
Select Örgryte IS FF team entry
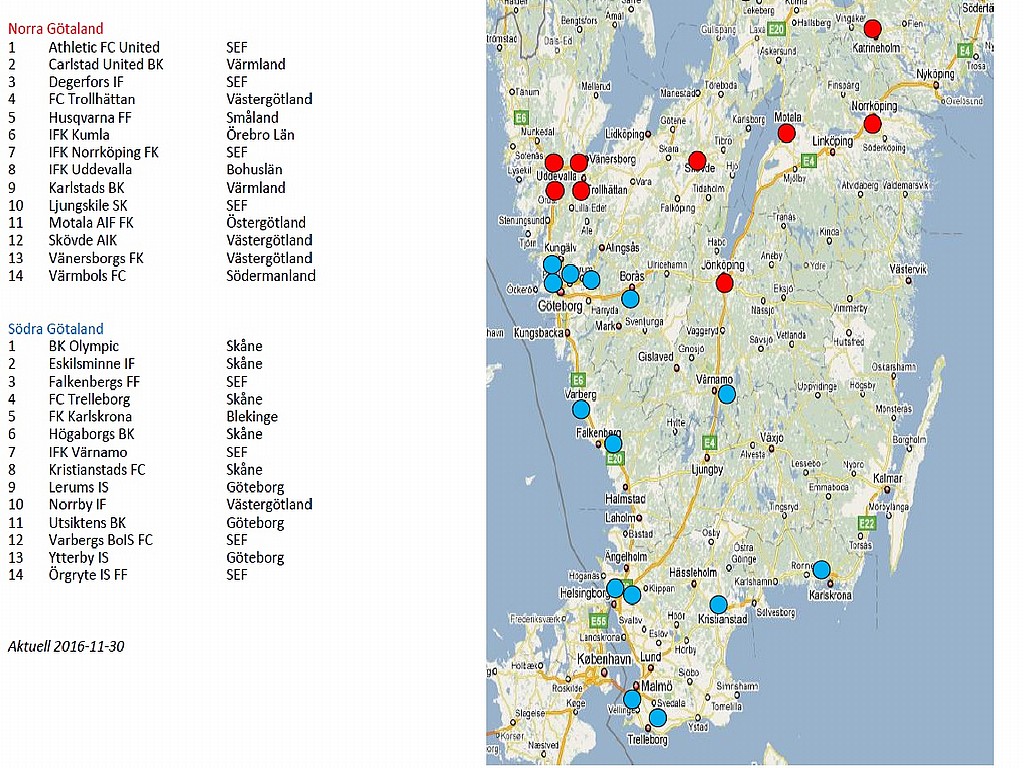point(88,575)
